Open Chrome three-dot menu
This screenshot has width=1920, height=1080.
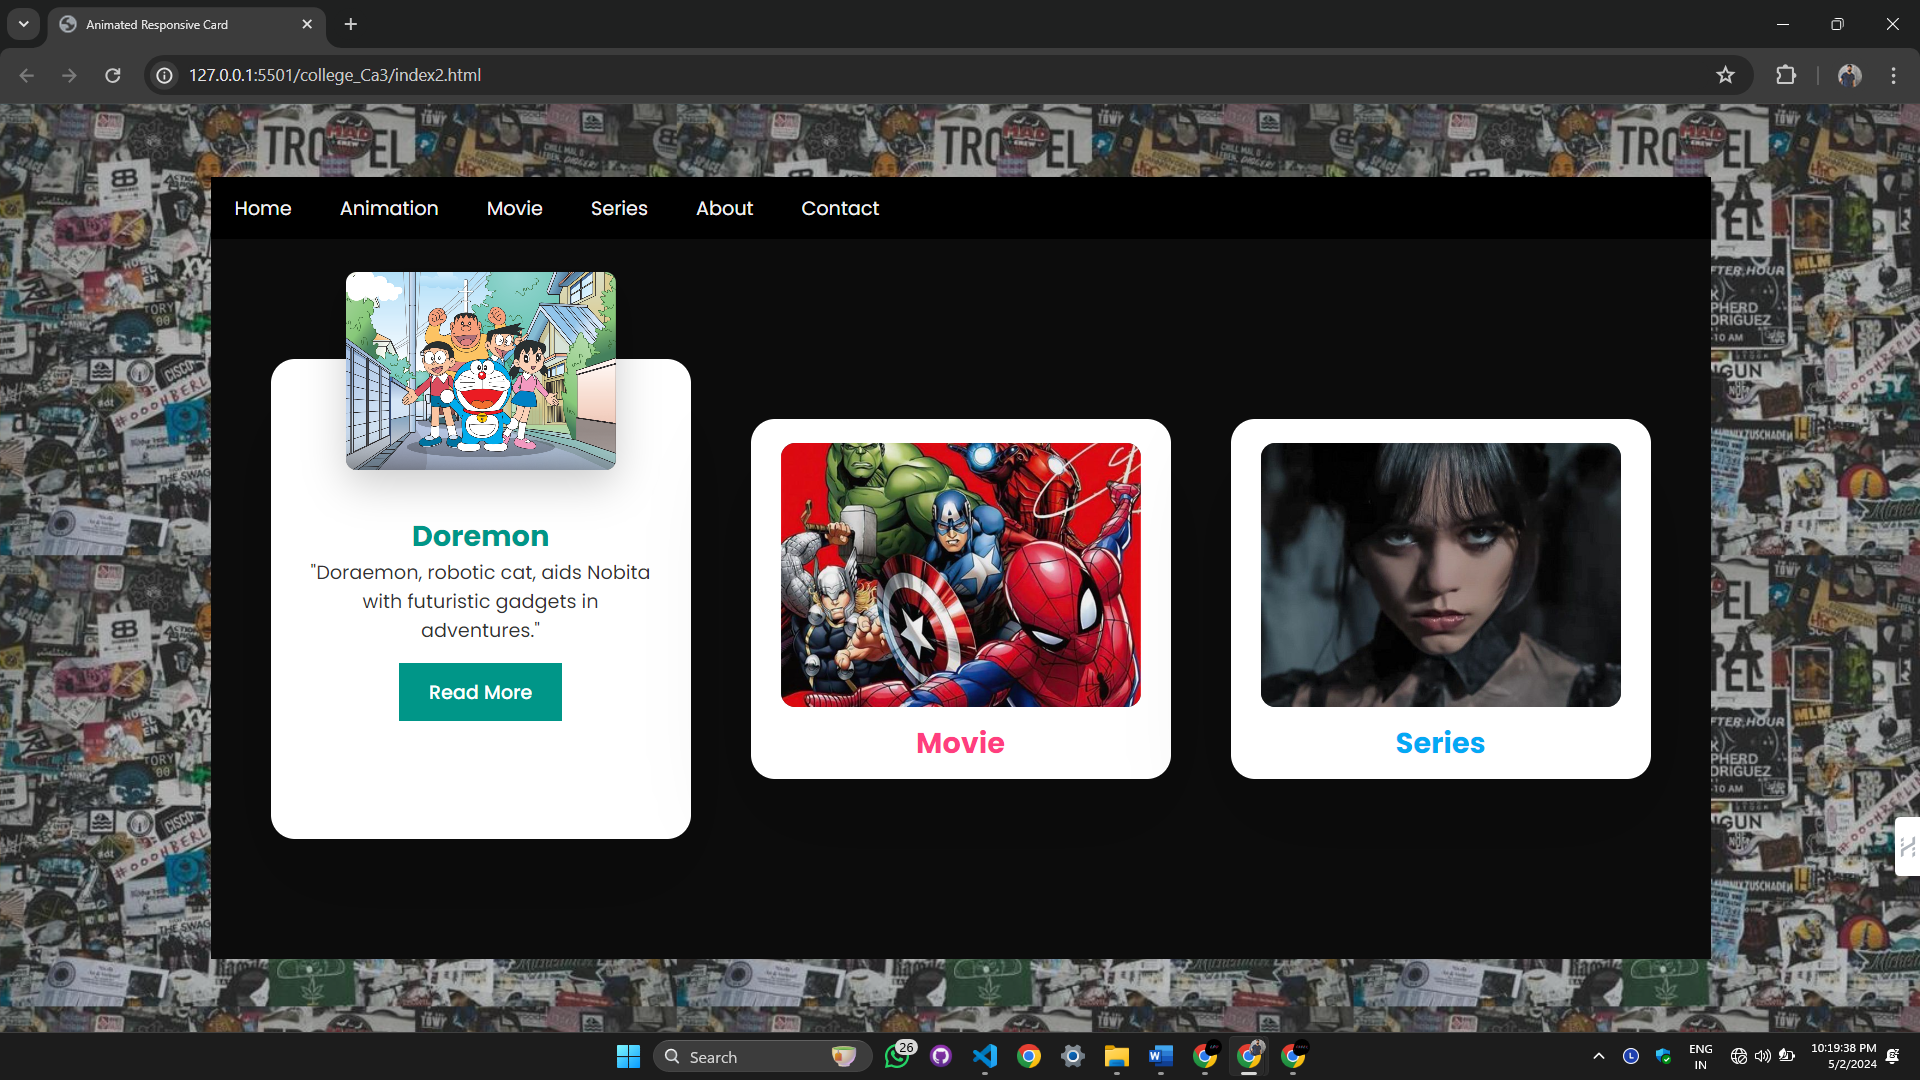tap(1893, 75)
